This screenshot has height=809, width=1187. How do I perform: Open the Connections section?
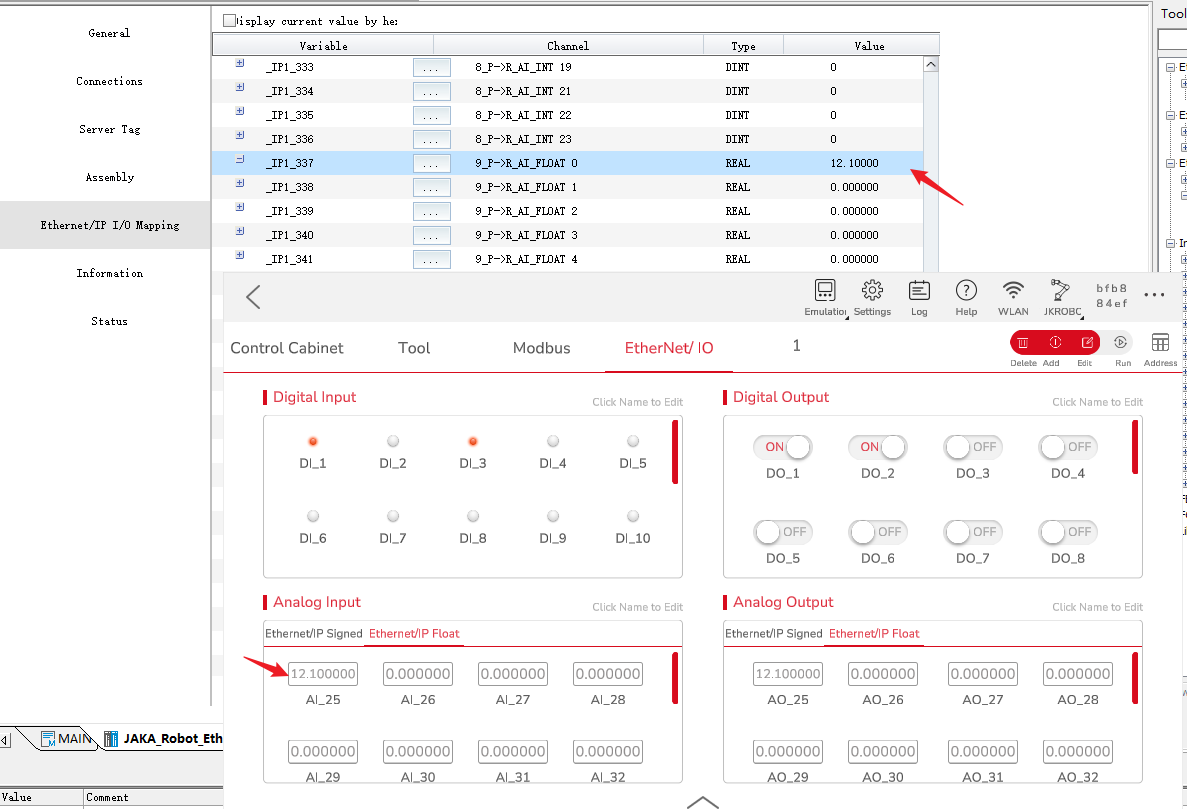[x=109, y=81]
